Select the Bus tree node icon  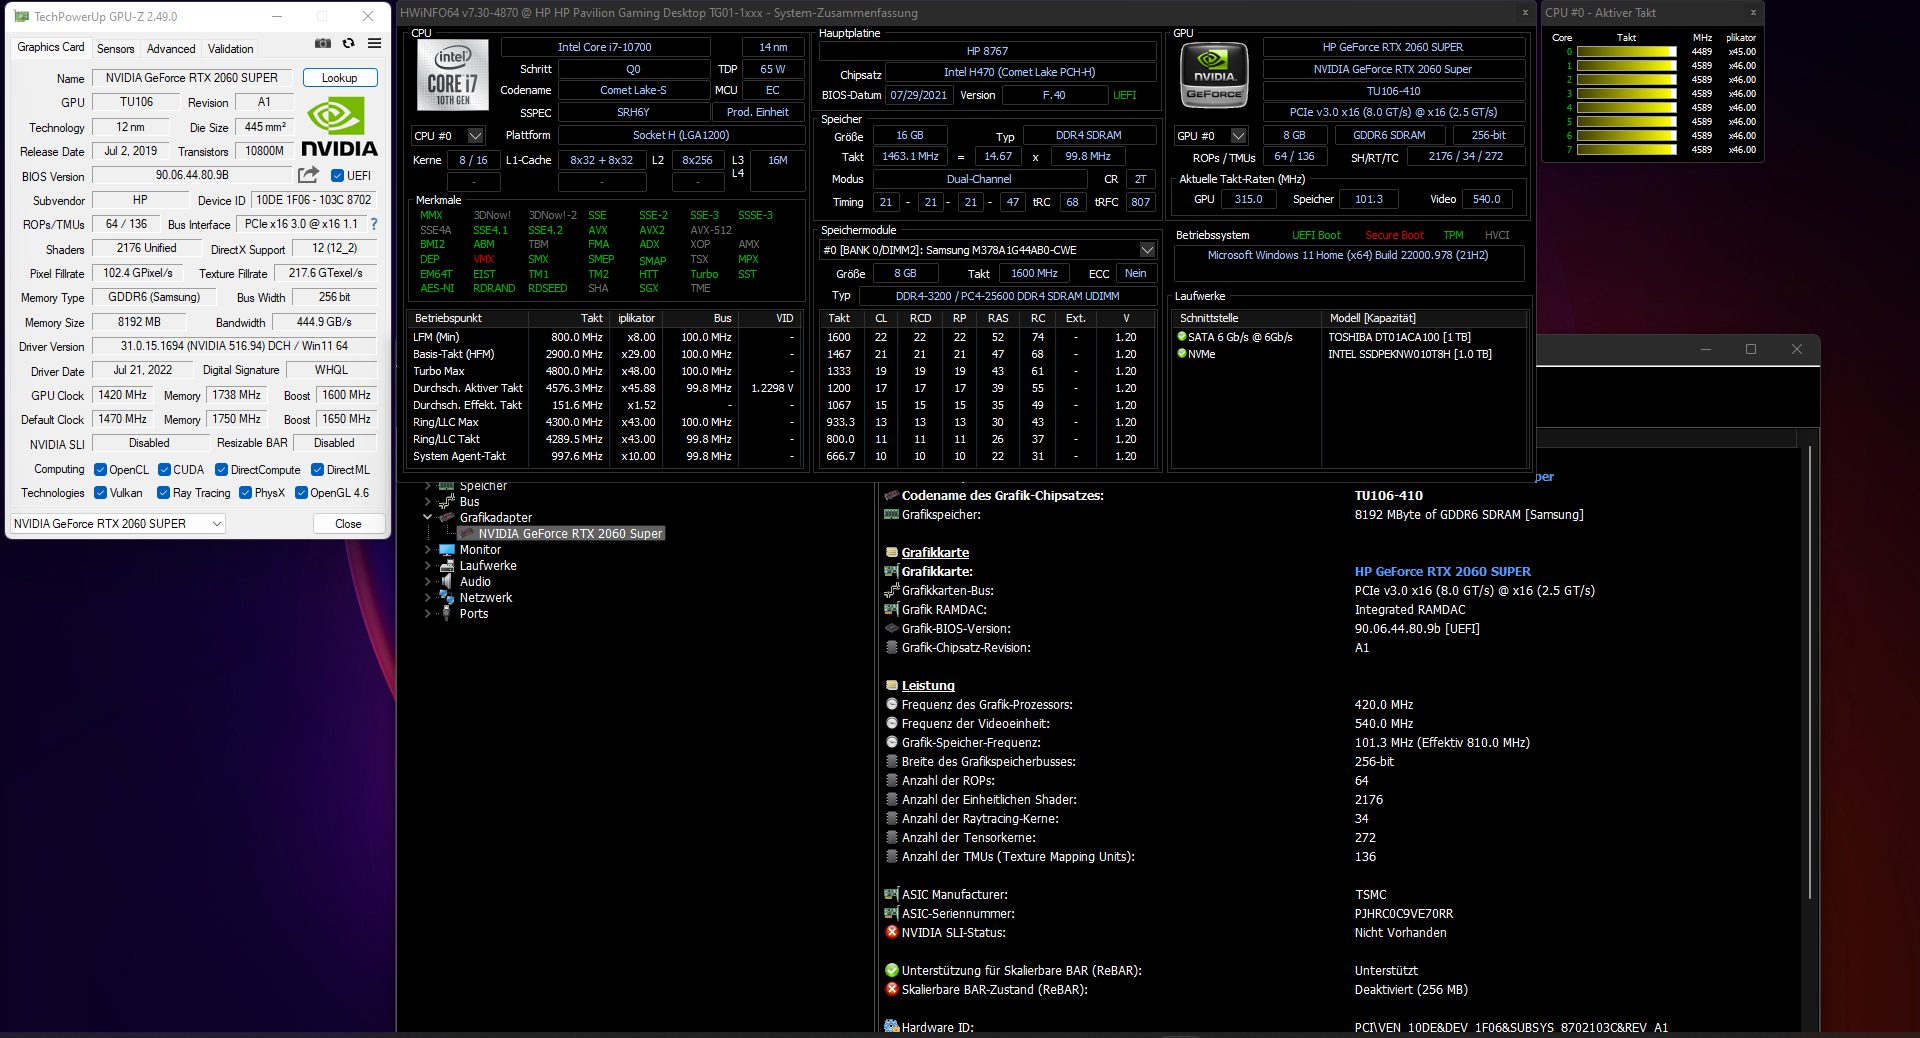point(447,501)
